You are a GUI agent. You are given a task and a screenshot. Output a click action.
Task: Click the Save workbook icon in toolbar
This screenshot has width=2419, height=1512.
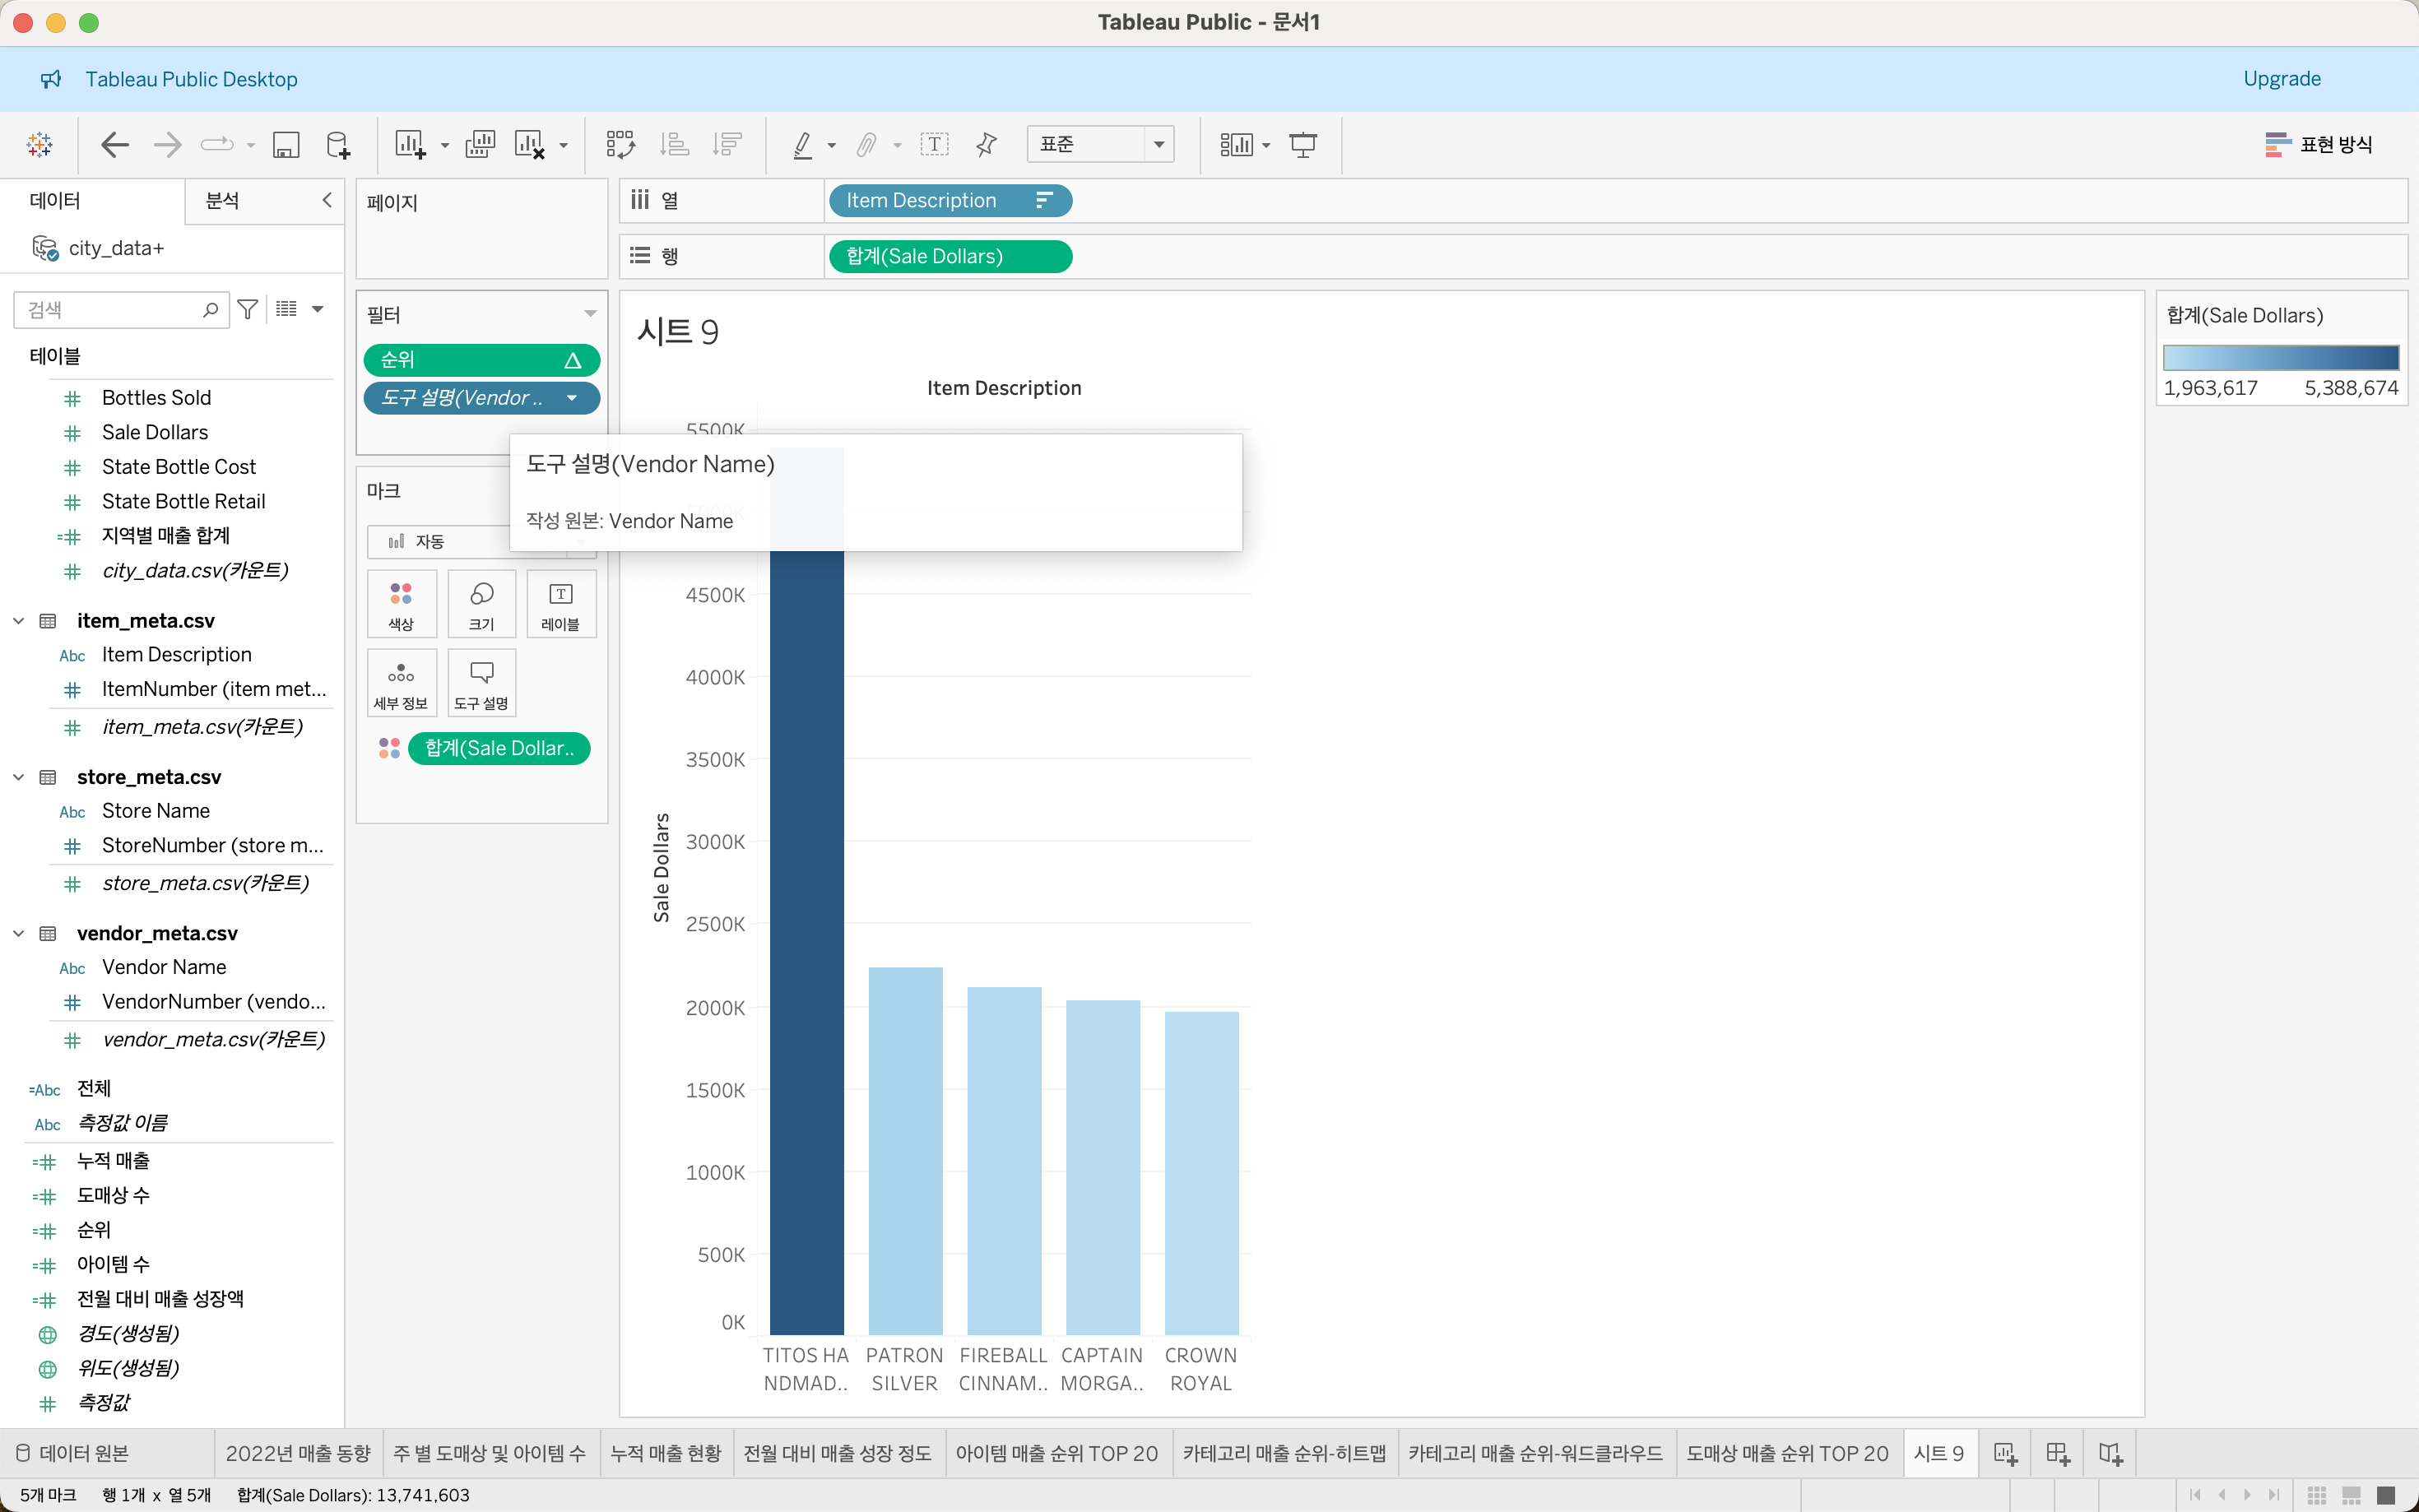[x=286, y=145]
